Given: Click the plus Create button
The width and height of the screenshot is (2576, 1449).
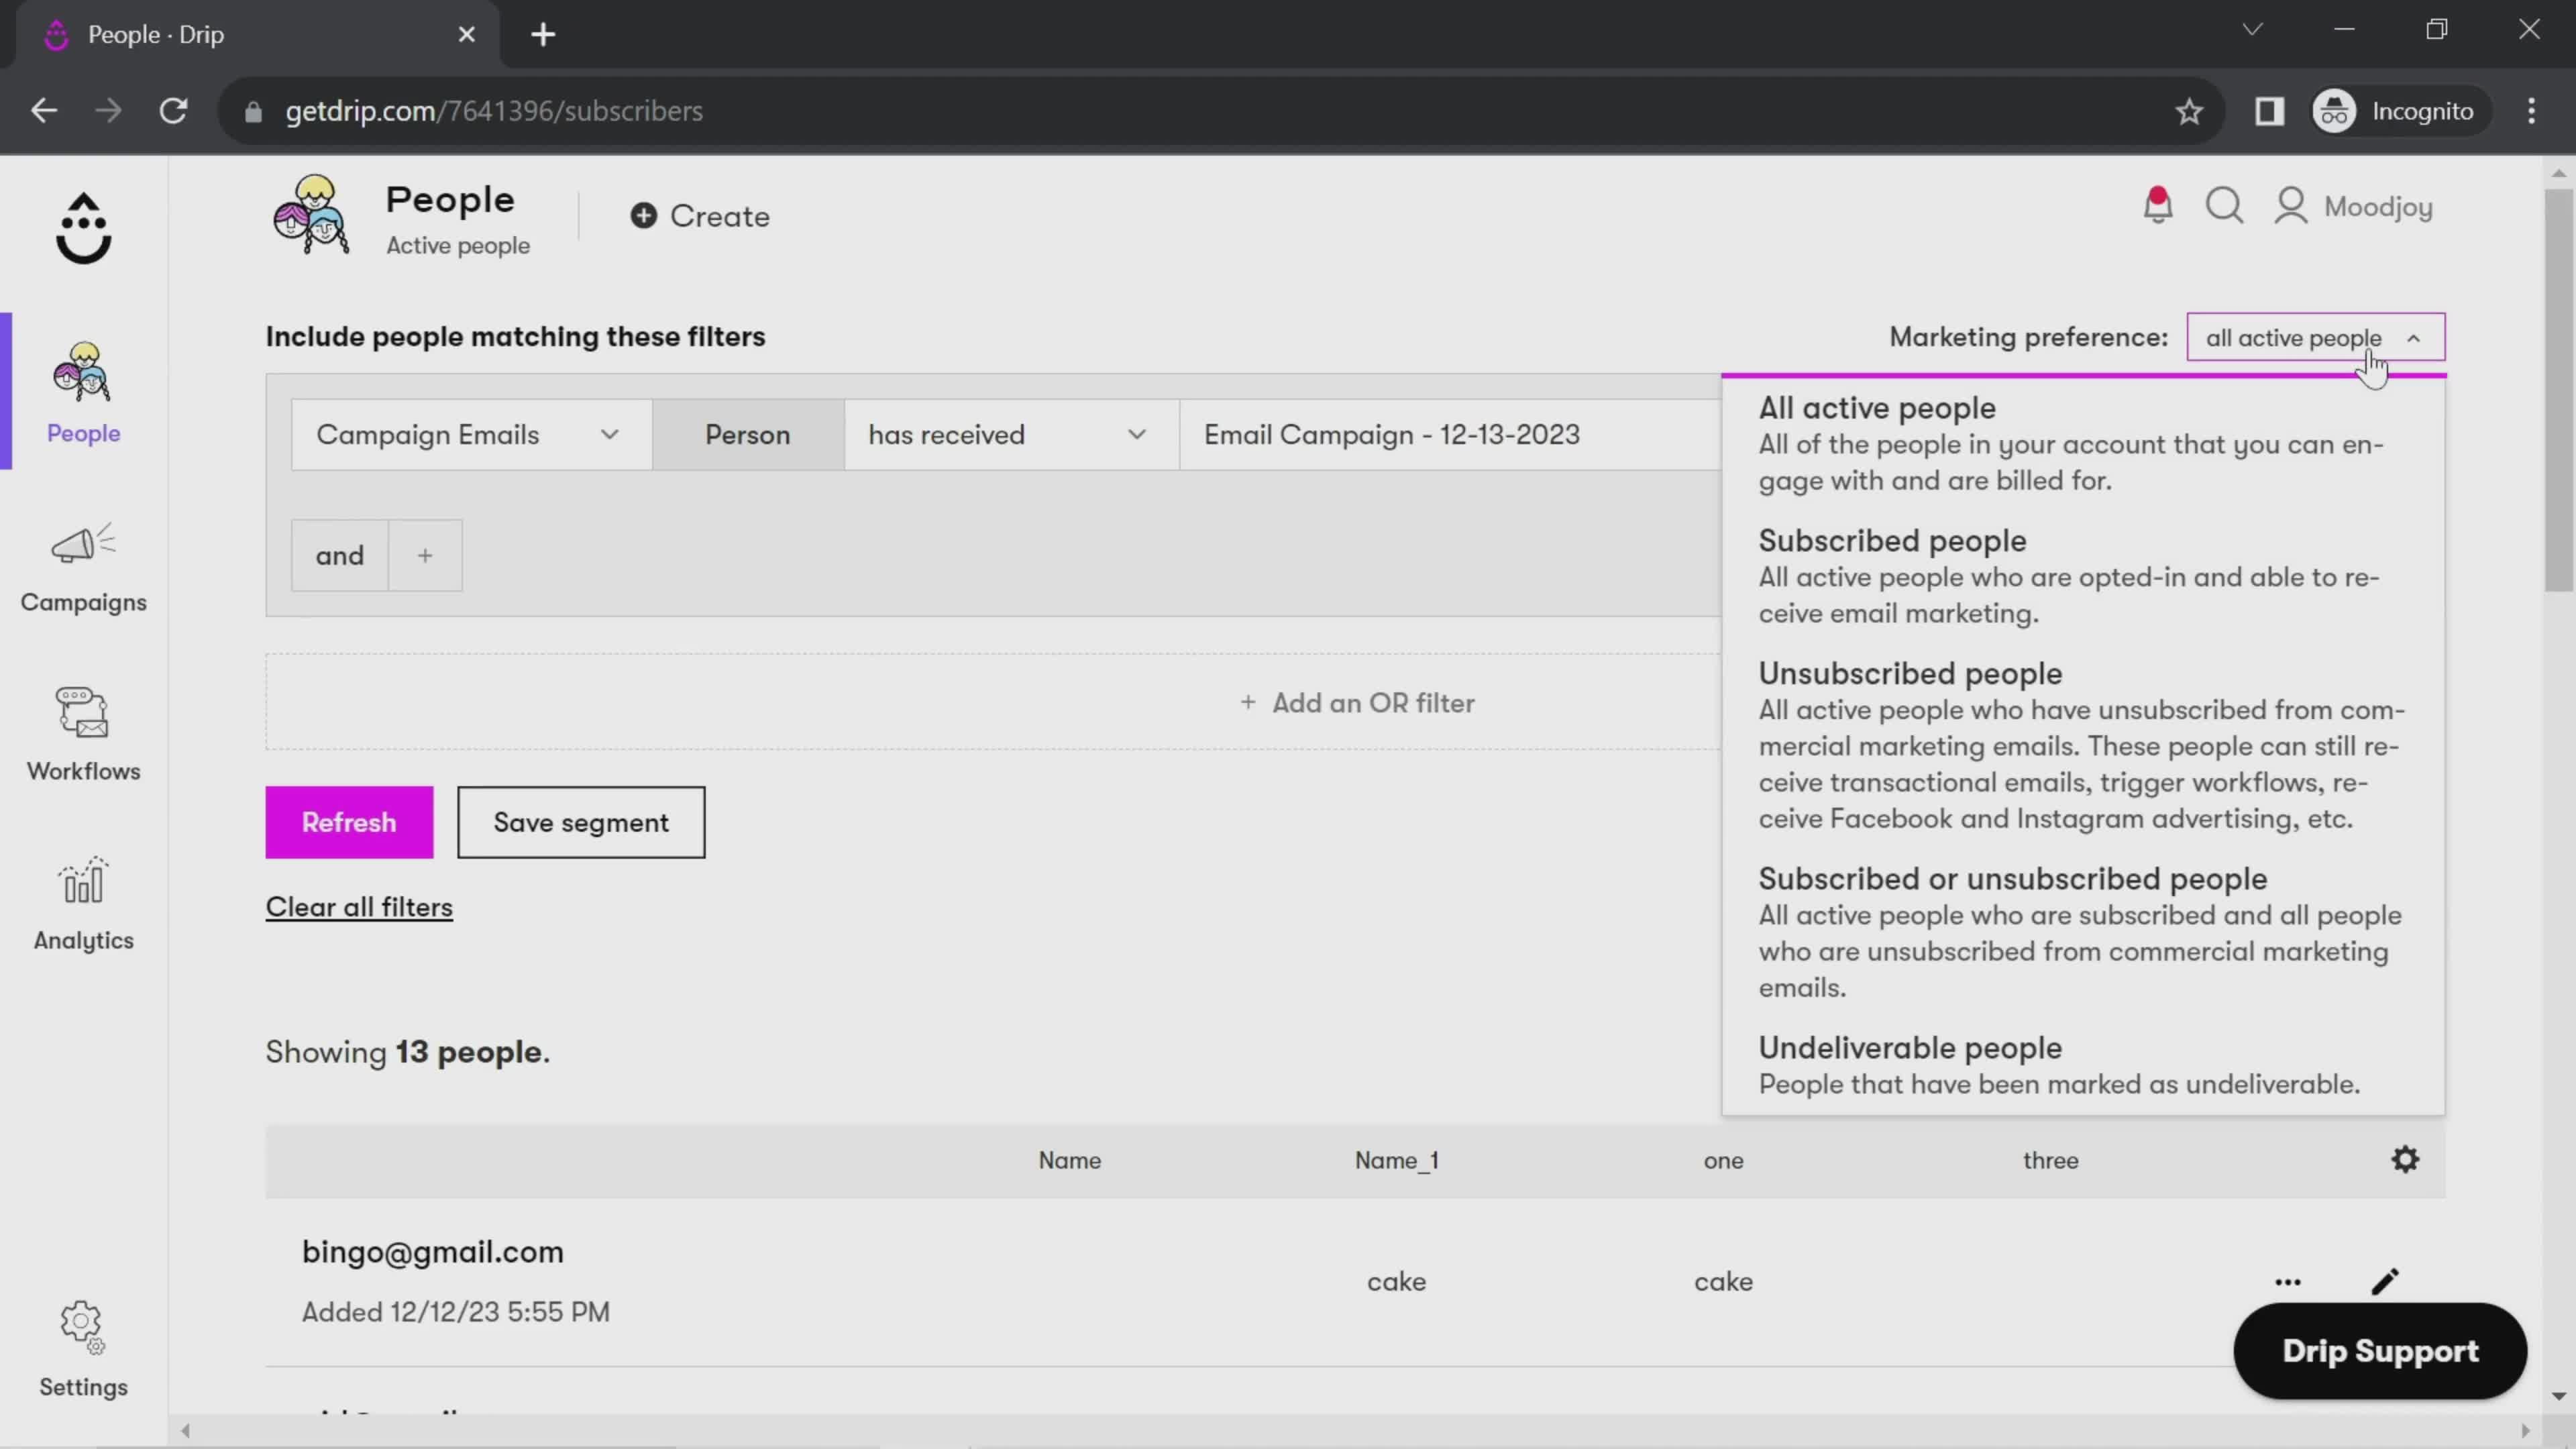Looking at the screenshot, I should 700,216.
